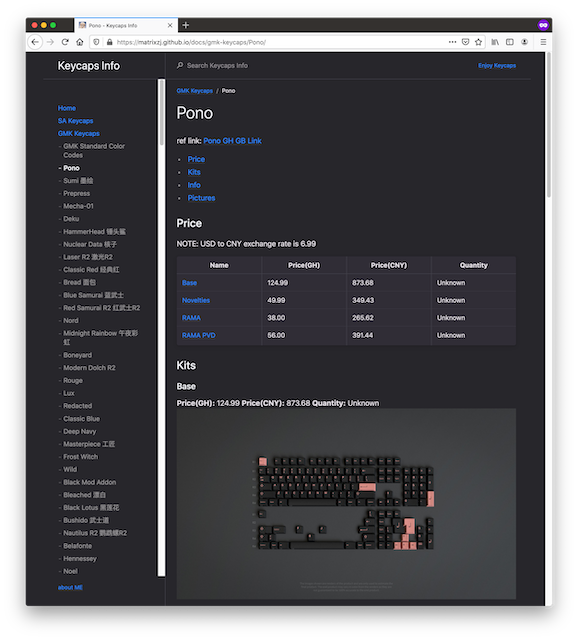Reload the page with the refresh icon
Viewport: 578px width, 640px height.
[65, 42]
